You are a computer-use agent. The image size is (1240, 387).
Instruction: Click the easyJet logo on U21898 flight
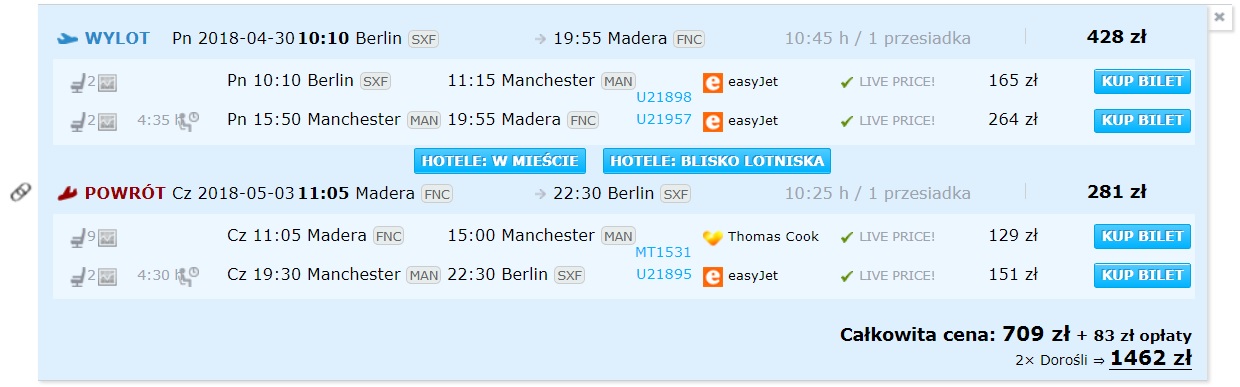(713, 82)
